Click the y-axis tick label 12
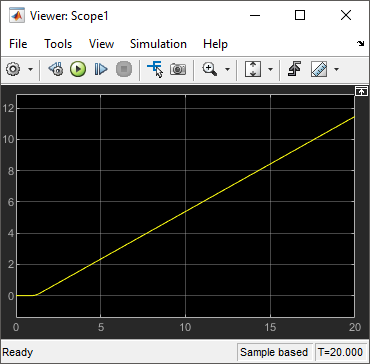 7,108
